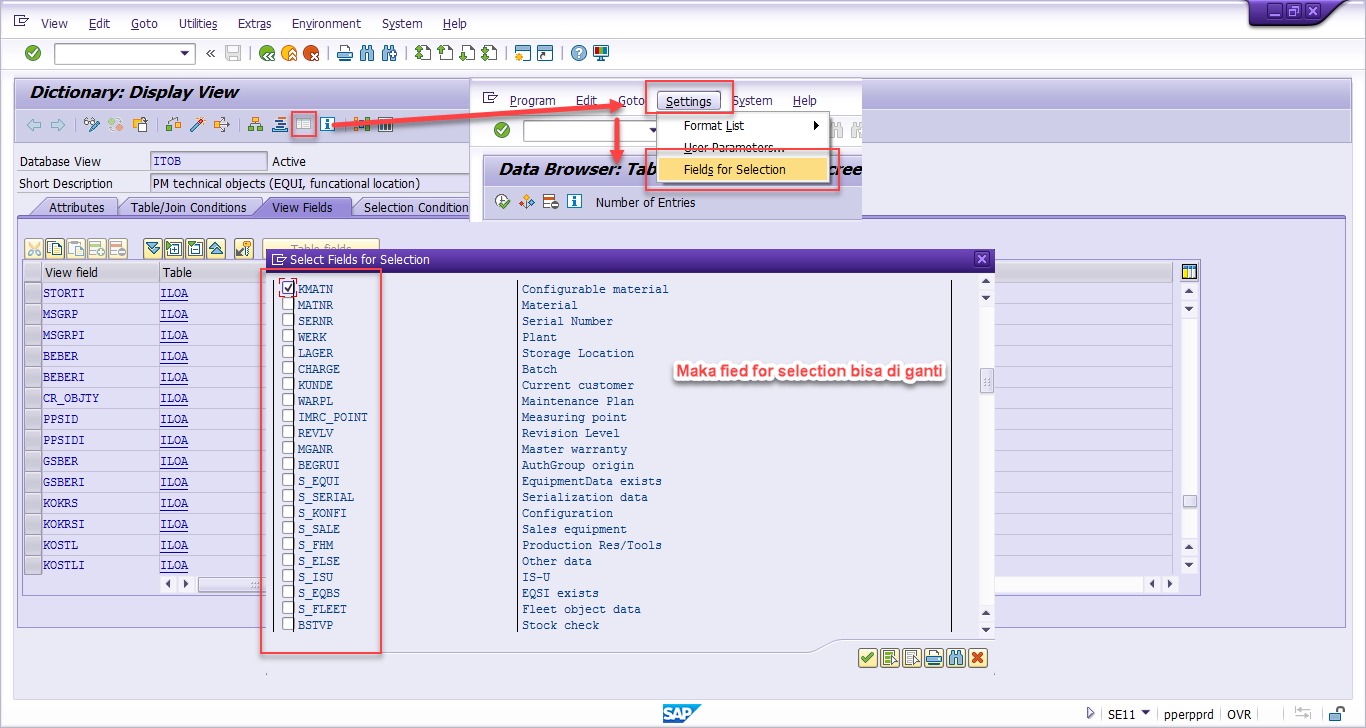Click the Copy icon above the view fields table
Screen dimensions: 1366x728
(55, 248)
